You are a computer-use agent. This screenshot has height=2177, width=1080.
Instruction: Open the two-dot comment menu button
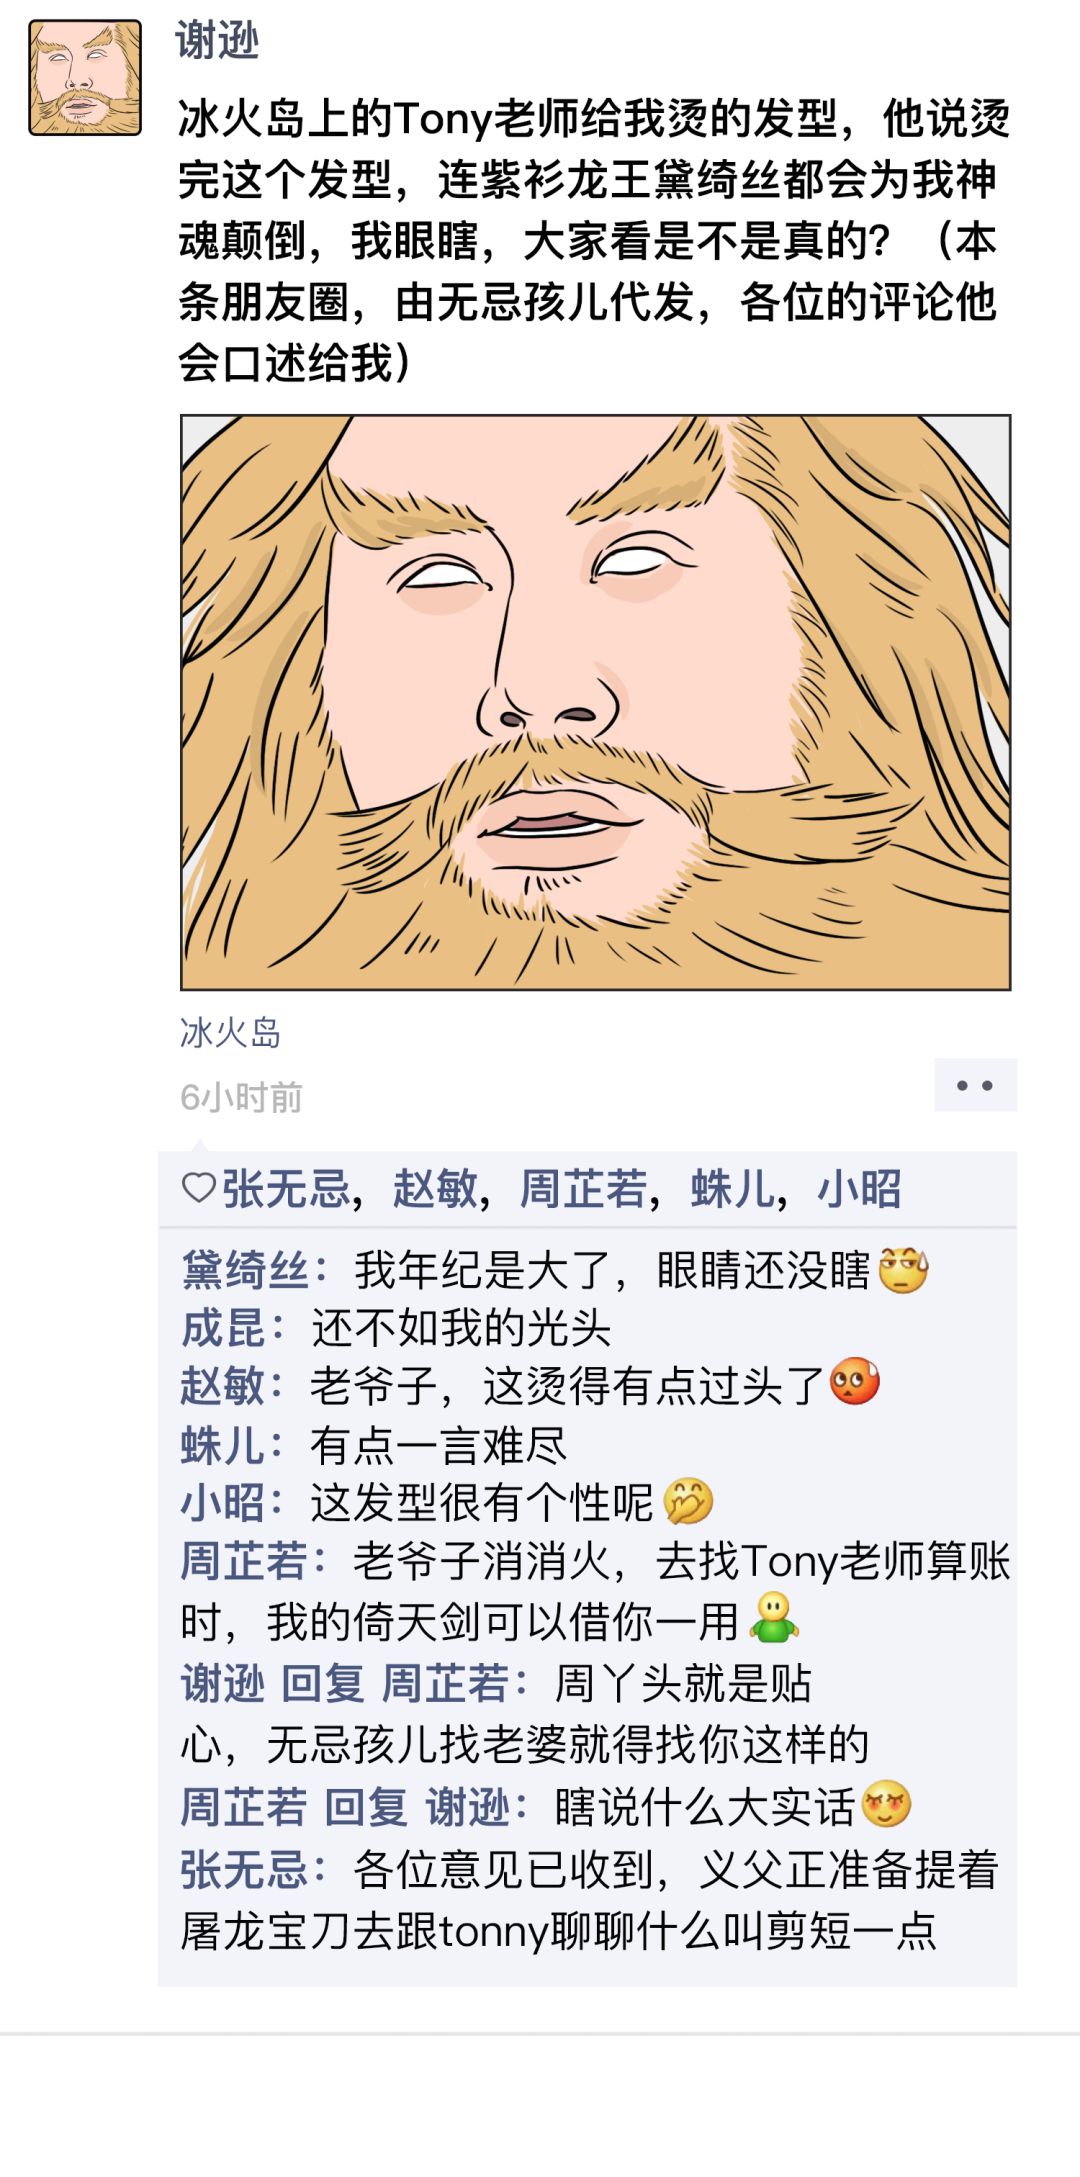pos(975,1085)
